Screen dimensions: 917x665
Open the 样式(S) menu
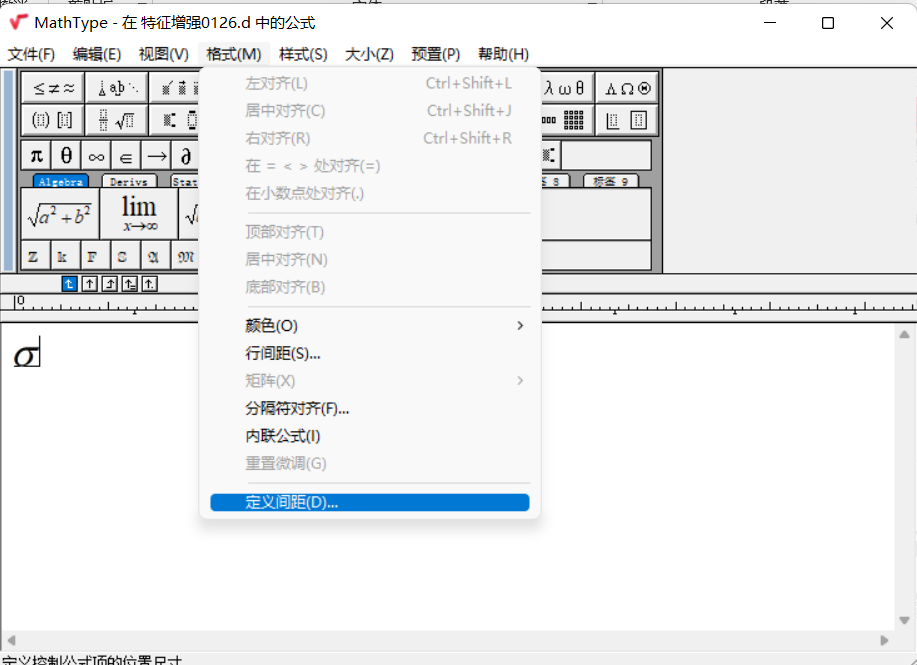(303, 54)
